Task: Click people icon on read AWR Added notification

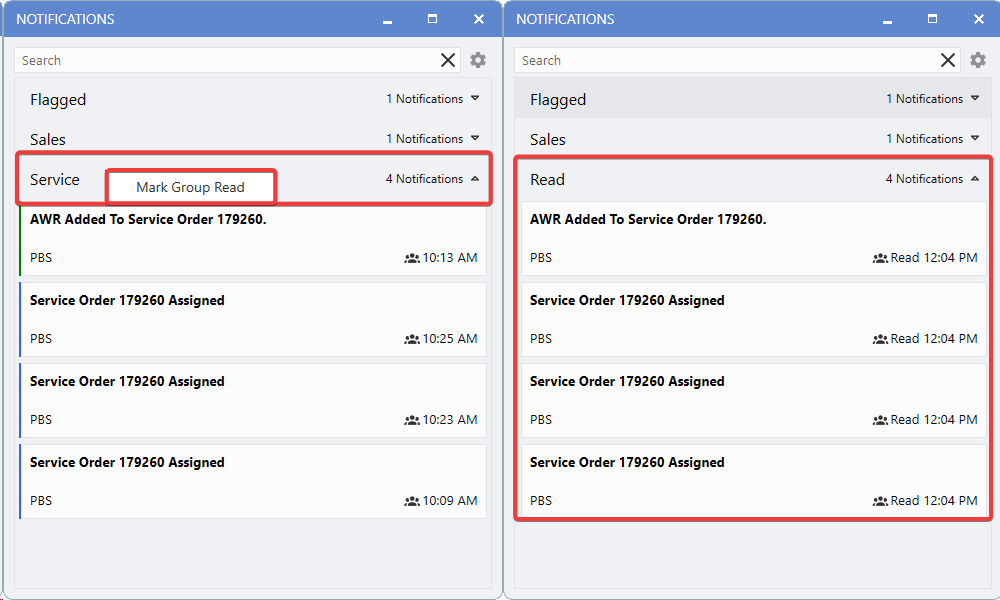Action: pos(880,258)
